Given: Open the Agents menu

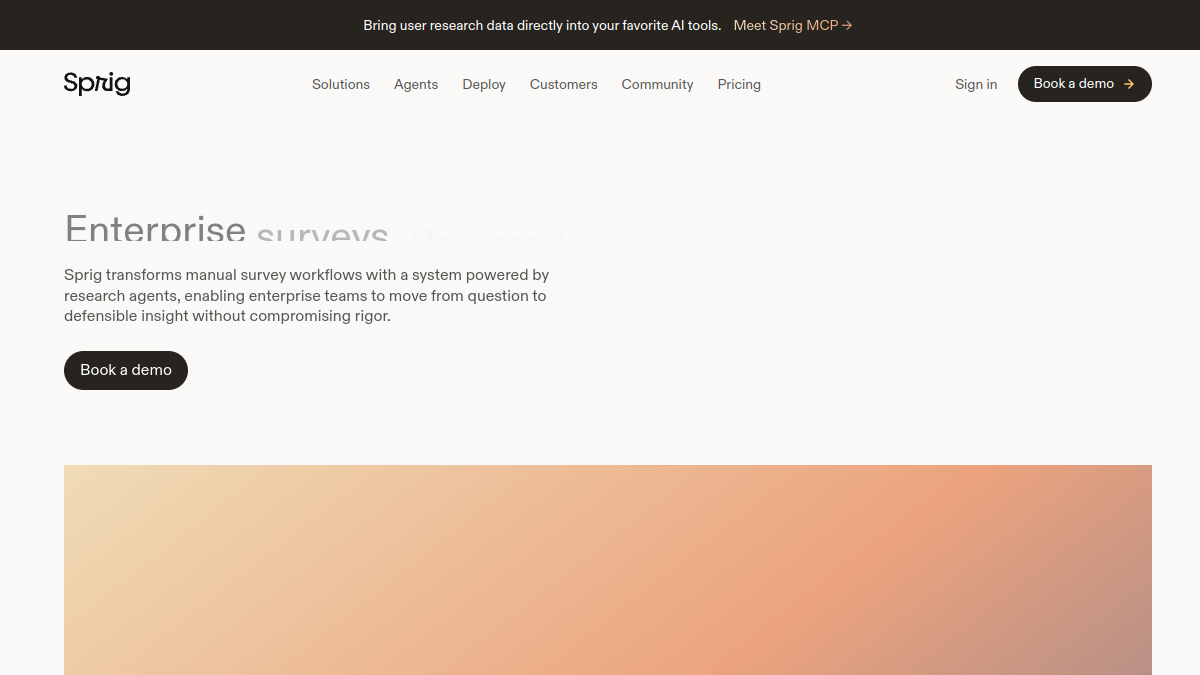Looking at the screenshot, I should pyautogui.click(x=416, y=85).
